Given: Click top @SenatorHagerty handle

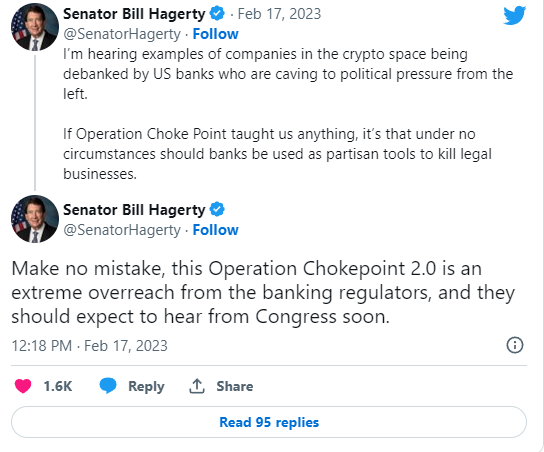Looking at the screenshot, I should coord(122,34).
